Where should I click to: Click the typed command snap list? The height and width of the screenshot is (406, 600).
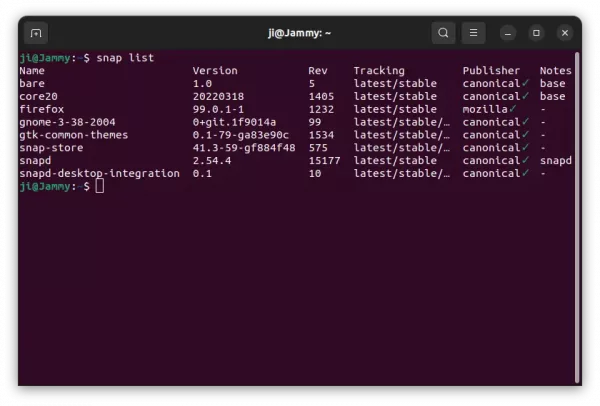coord(125,58)
